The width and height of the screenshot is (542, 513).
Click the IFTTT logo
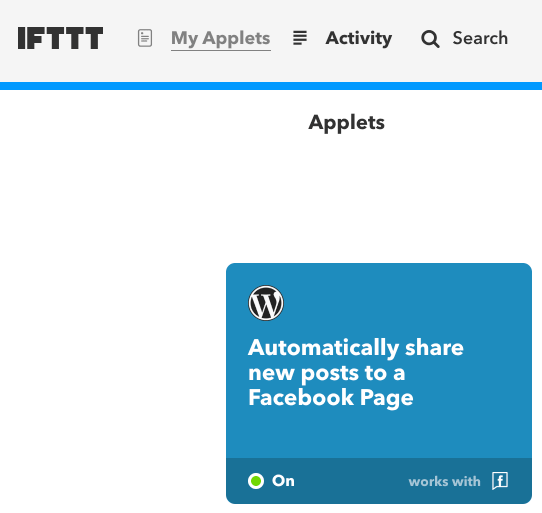60,38
